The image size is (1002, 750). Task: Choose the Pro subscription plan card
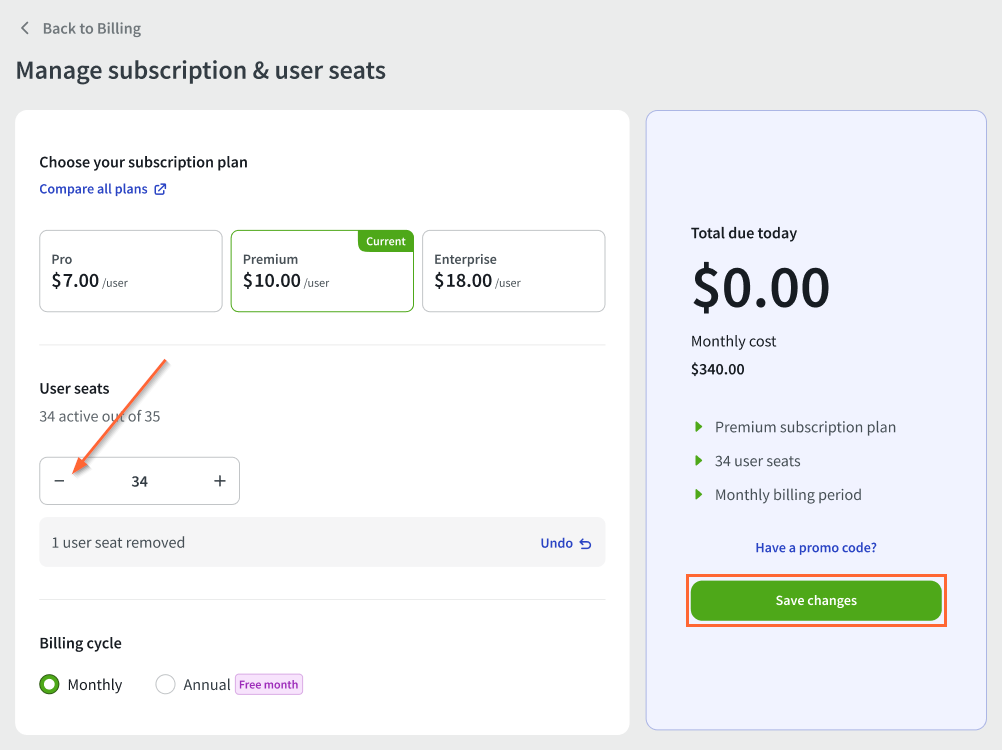[x=131, y=271]
